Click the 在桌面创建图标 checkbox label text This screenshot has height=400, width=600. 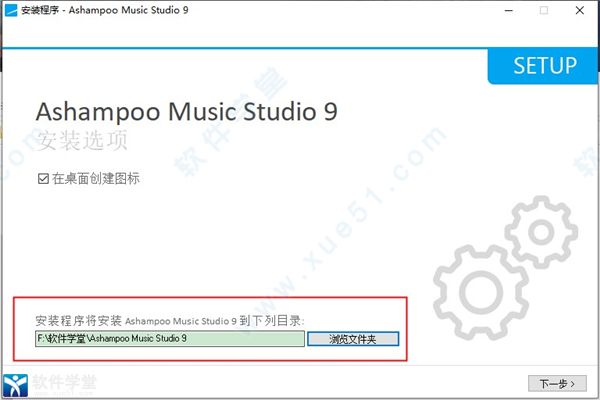(96, 178)
